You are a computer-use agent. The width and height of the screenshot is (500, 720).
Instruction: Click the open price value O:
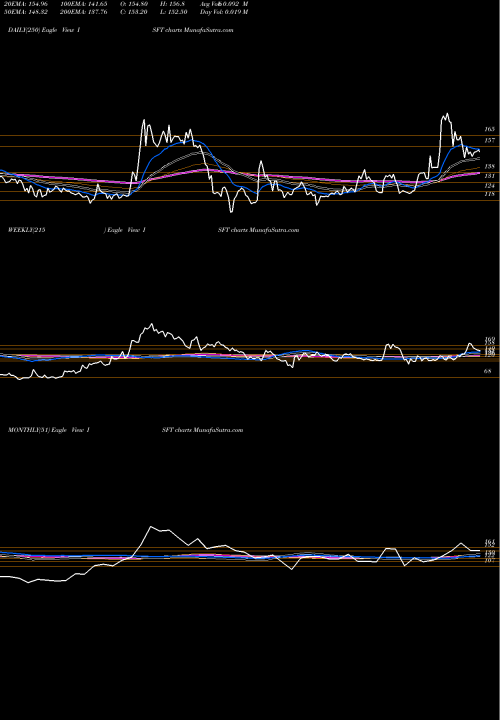(x=134, y=4)
